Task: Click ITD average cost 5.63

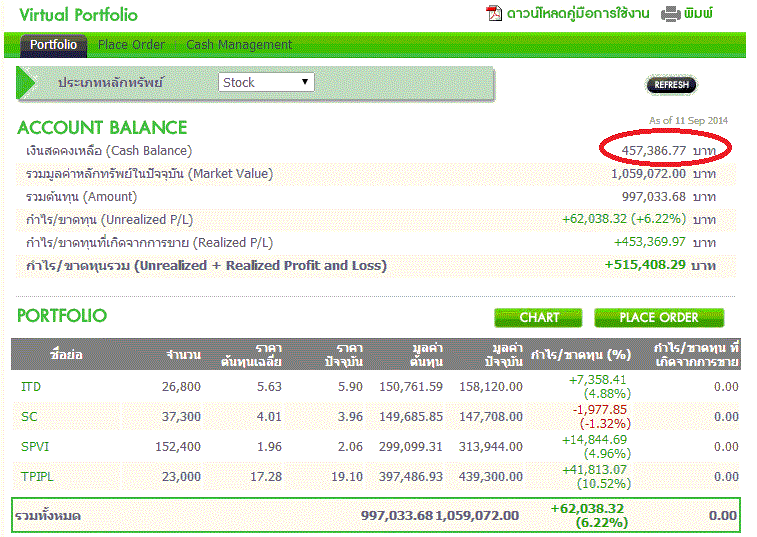Action: pos(269,387)
